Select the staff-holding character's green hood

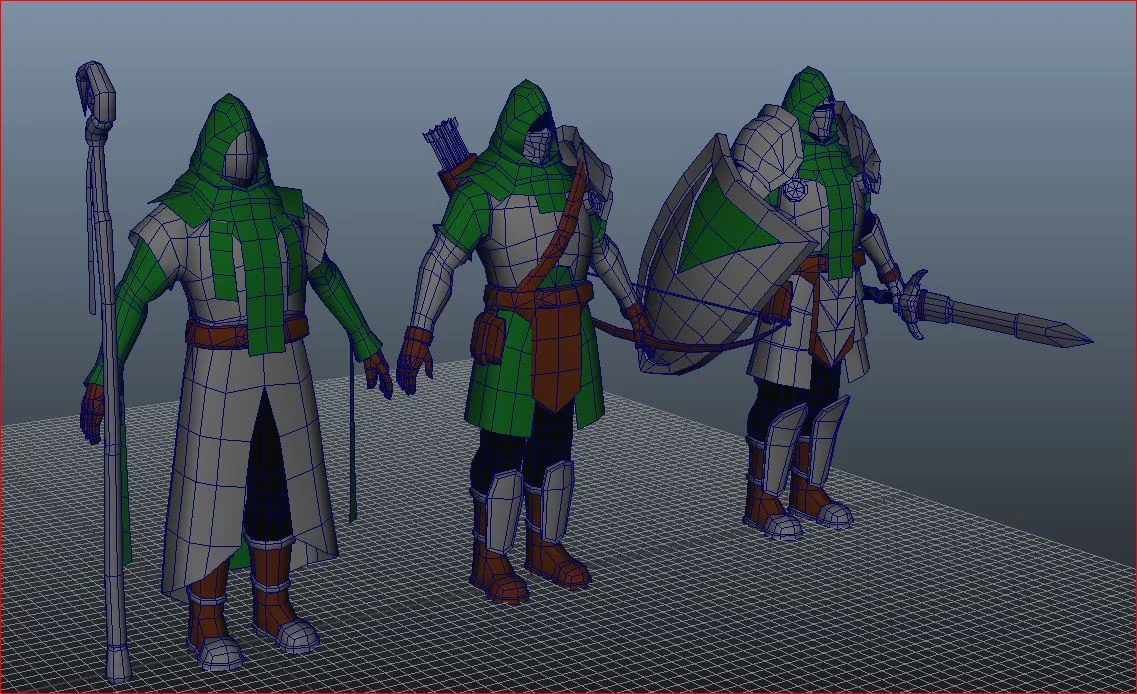[228, 142]
